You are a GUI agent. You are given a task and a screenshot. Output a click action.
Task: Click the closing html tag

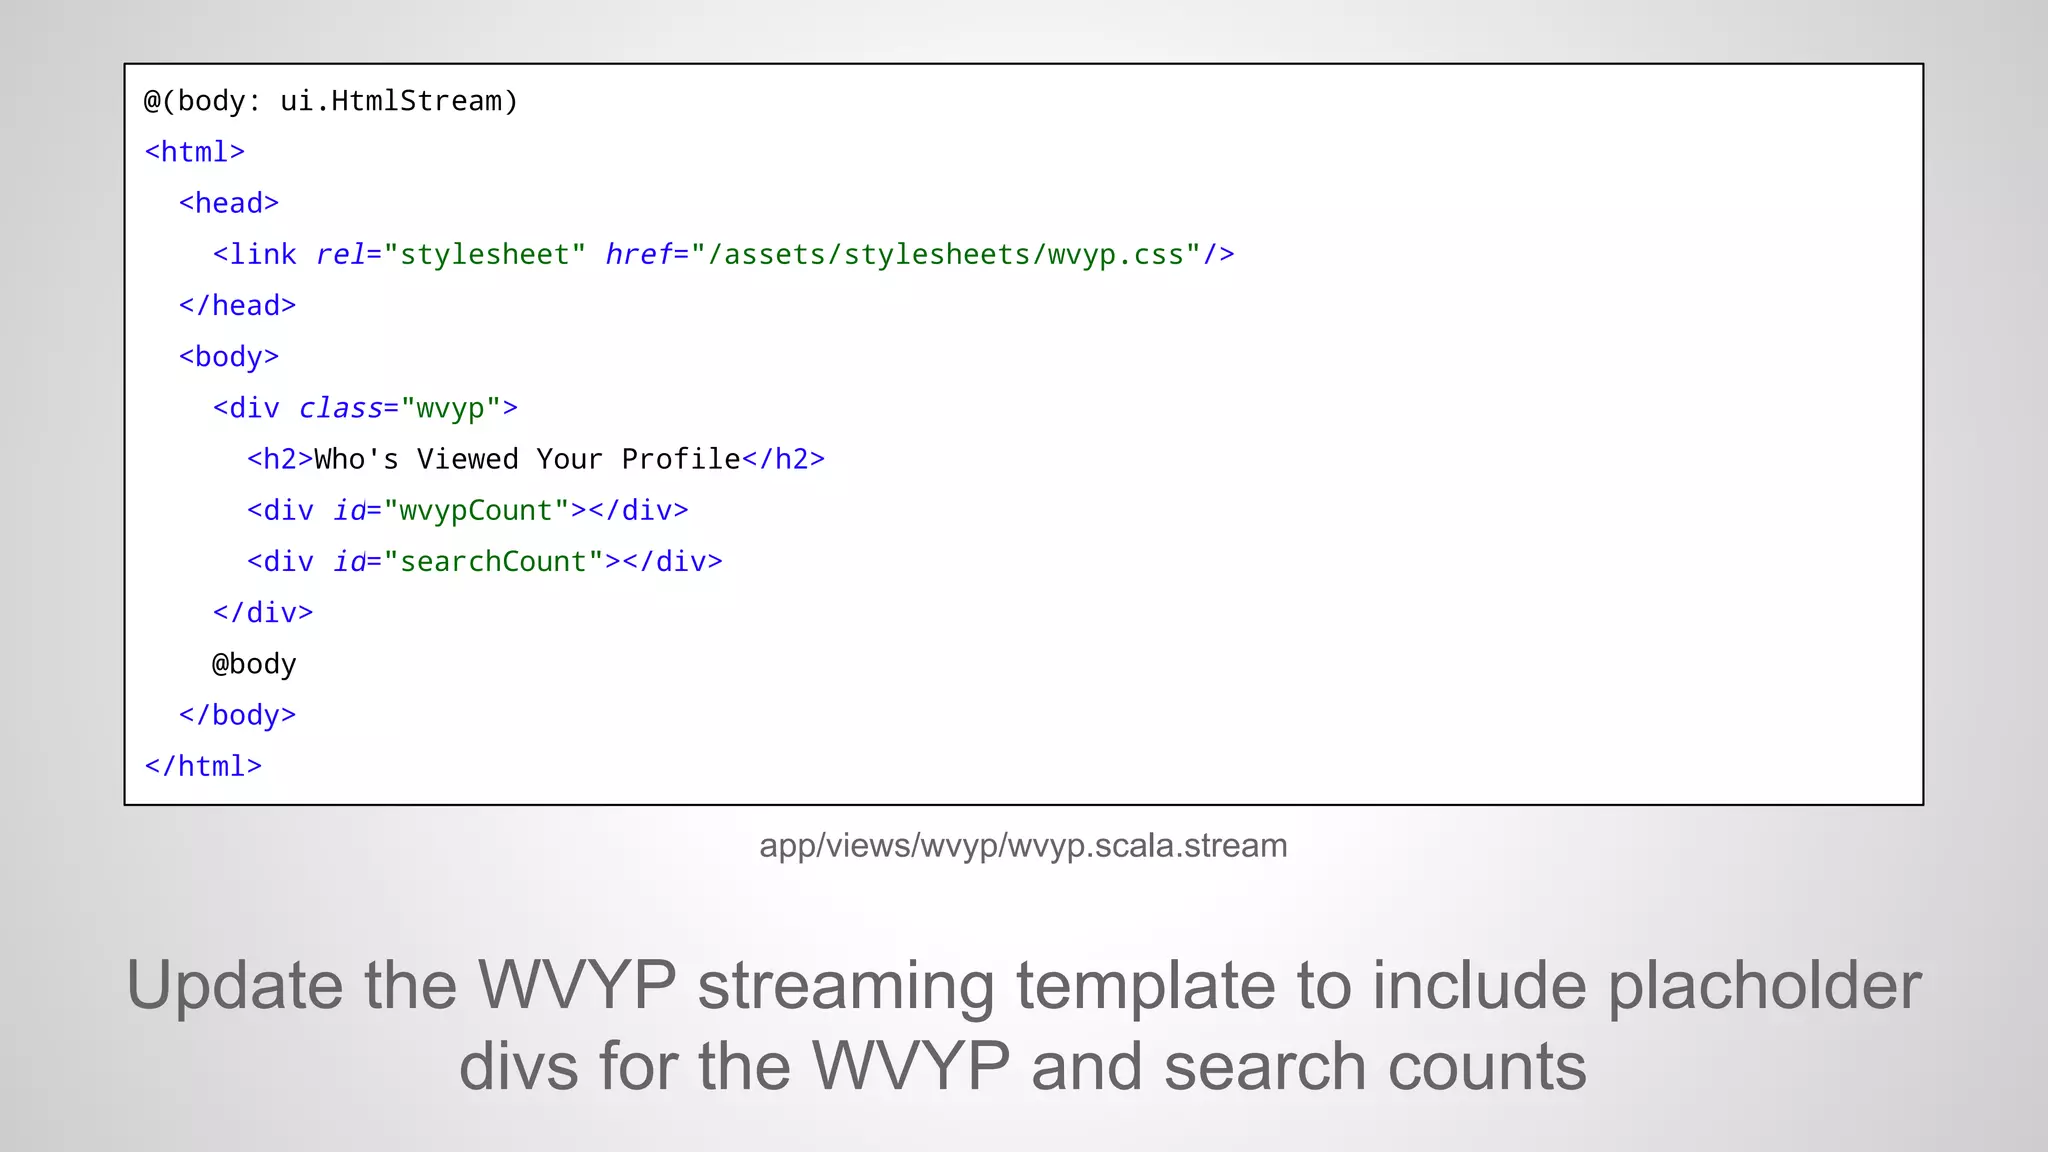[203, 766]
